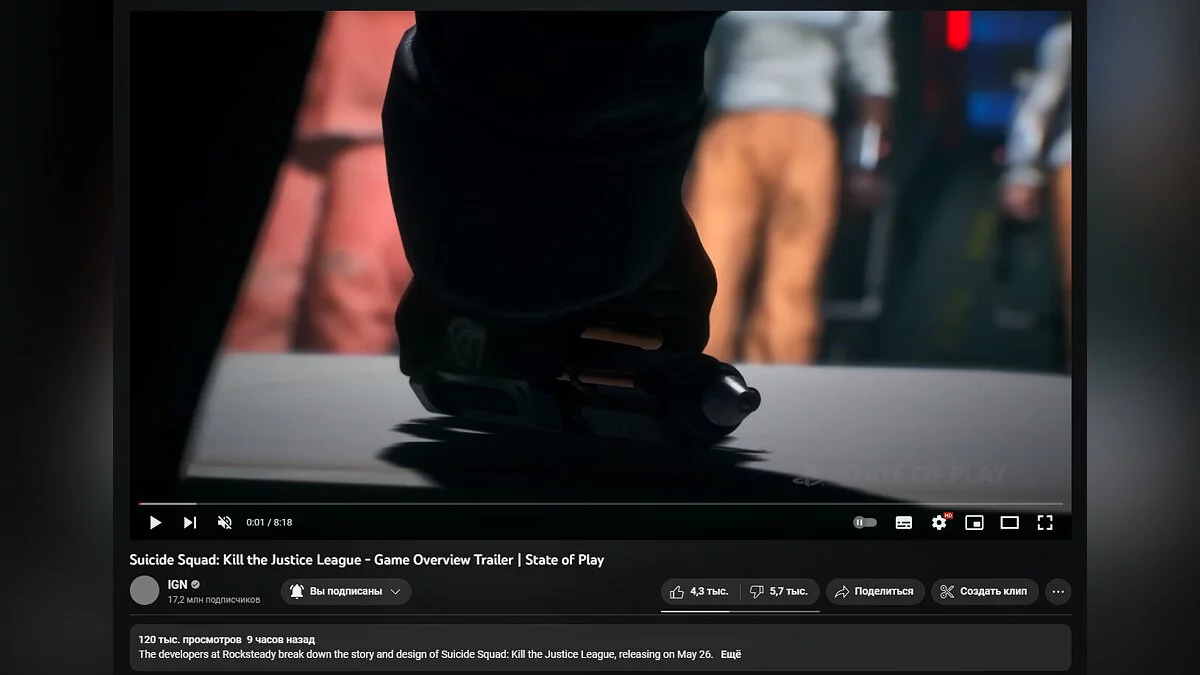Image resolution: width=1200 pixels, height=675 pixels.
Task: Like the video (4,3 тыс.)
Action: coord(700,591)
